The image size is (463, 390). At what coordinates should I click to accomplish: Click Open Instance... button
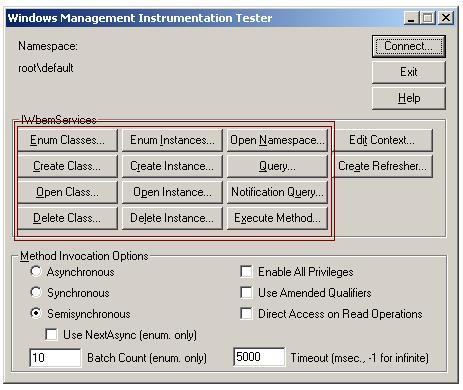172,192
